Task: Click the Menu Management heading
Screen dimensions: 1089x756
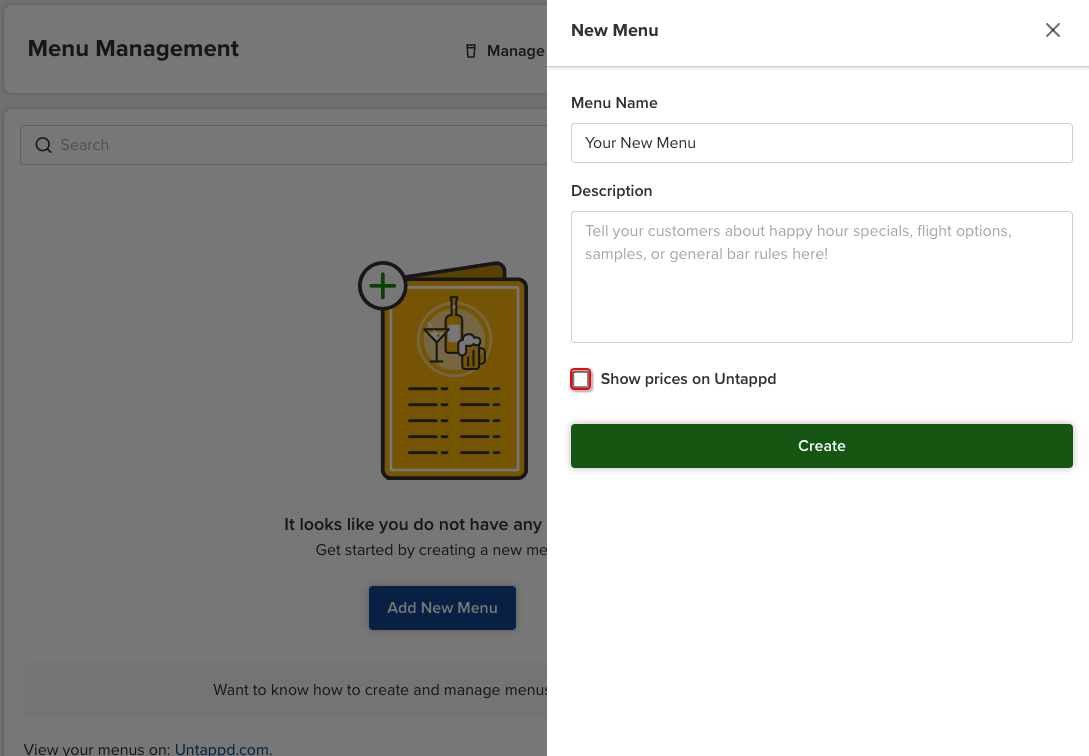Action: (133, 49)
